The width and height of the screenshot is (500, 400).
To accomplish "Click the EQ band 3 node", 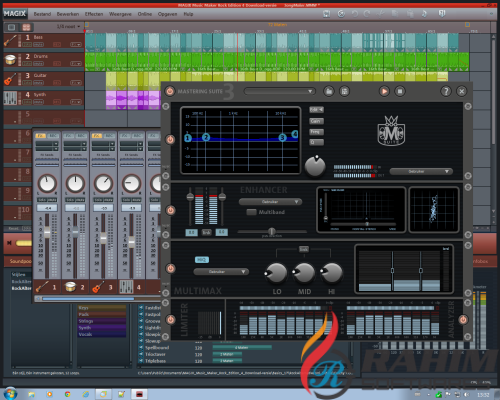I will [282, 137].
